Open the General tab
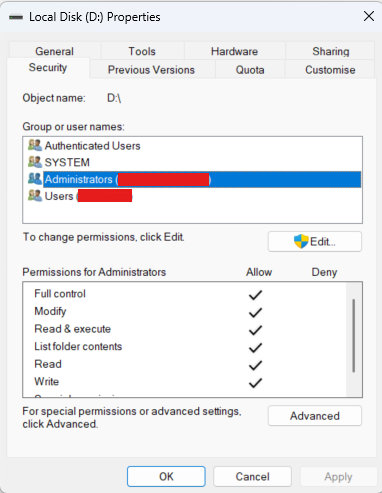This screenshot has width=382, height=493. click(x=55, y=51)
